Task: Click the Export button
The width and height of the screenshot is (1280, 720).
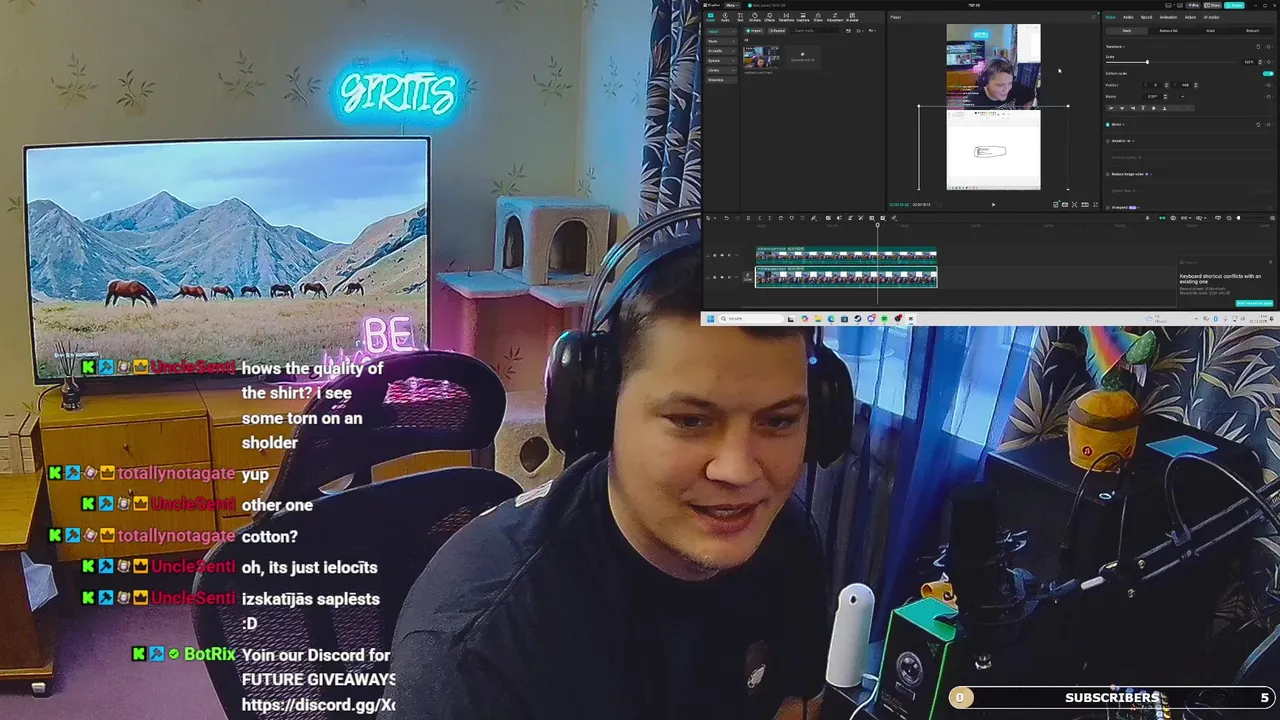Action: [1234, 6]
